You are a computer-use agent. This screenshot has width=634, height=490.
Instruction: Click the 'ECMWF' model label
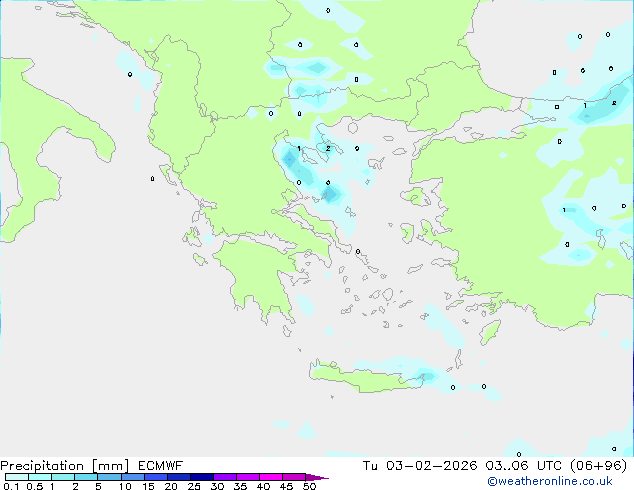[161, 466]
